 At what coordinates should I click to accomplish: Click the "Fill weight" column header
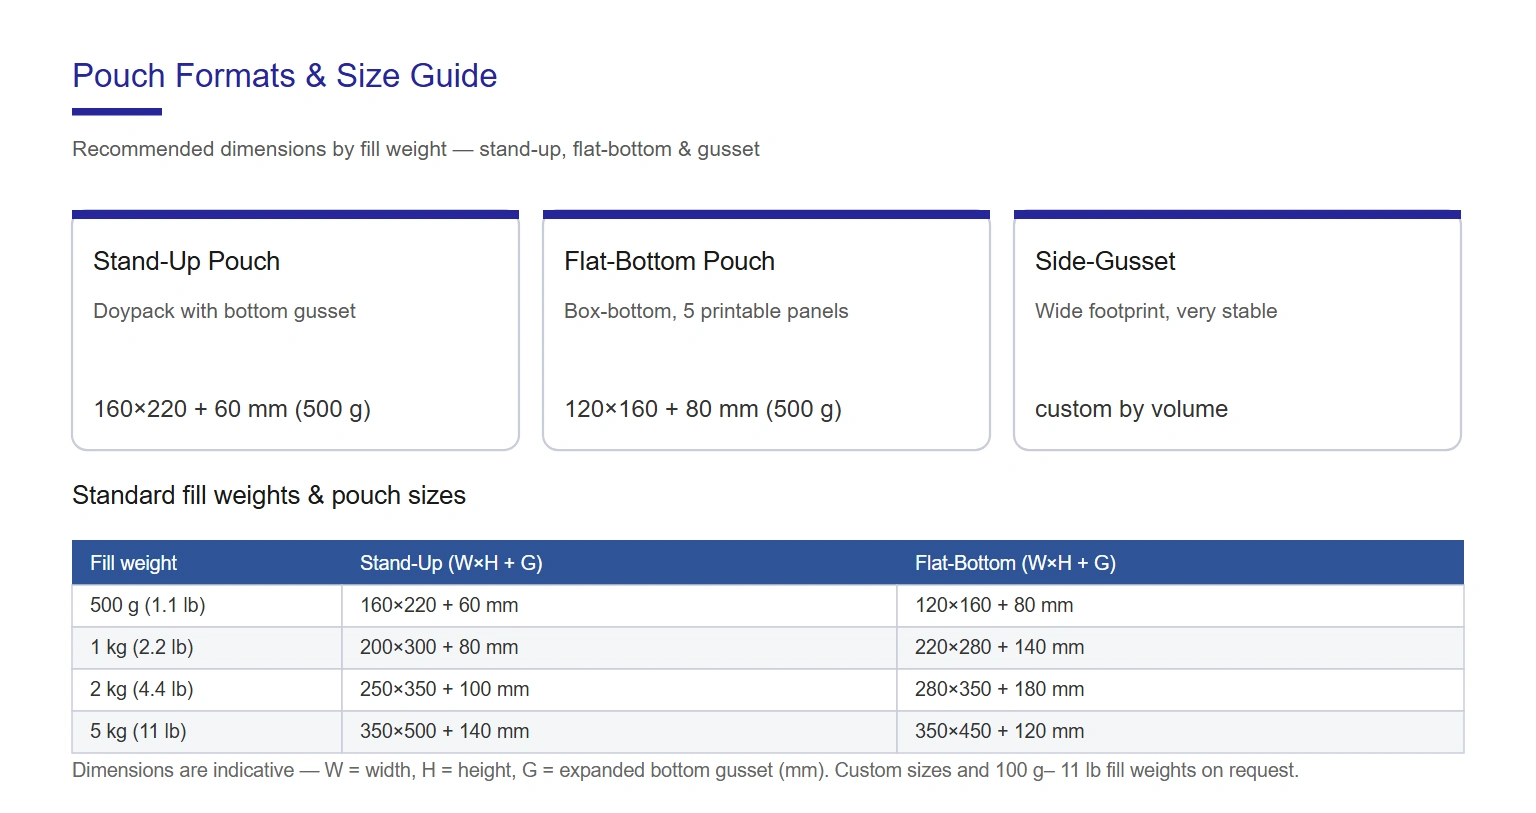click(x=207, y=563)
